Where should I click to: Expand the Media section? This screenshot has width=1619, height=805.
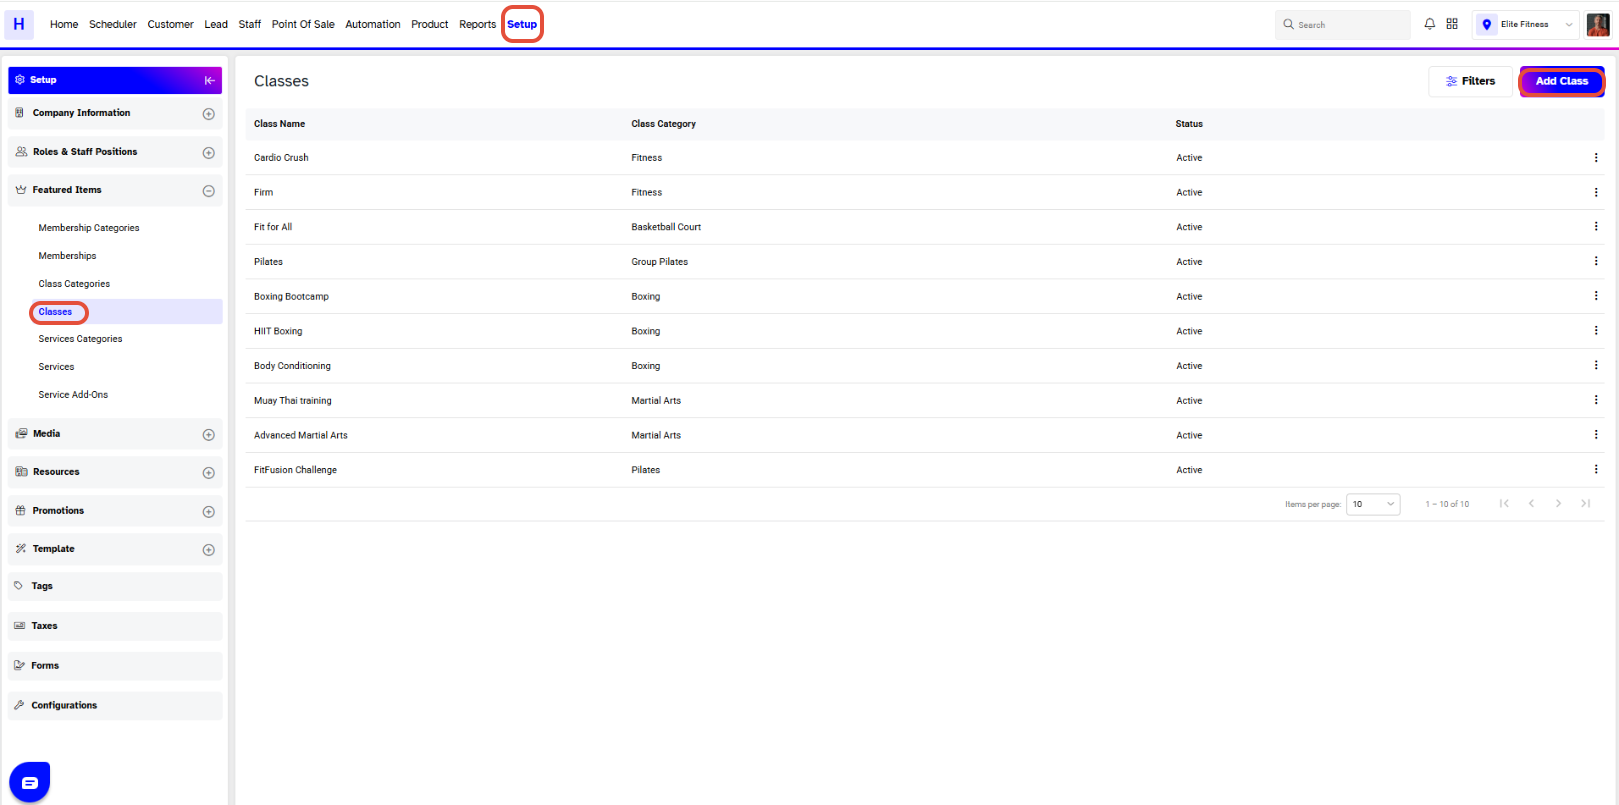tap(209, 435)
